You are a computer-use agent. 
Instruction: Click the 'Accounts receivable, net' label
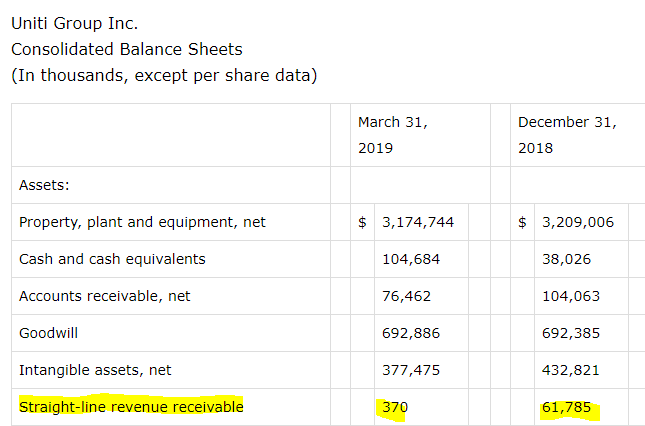[x=104, y=296]
